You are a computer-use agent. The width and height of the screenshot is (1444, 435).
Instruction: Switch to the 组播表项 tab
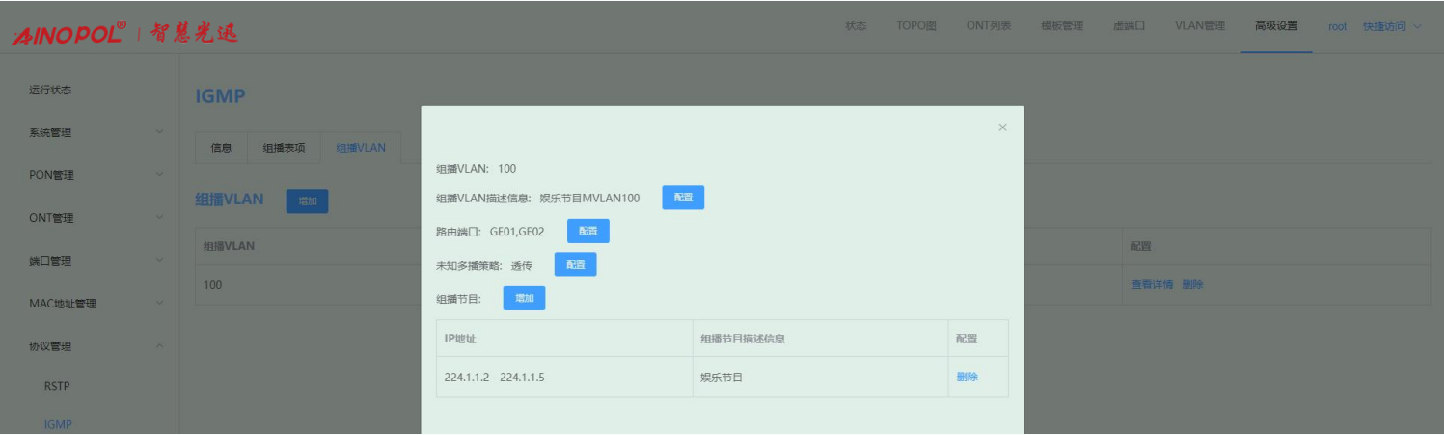tap(284, 148)
